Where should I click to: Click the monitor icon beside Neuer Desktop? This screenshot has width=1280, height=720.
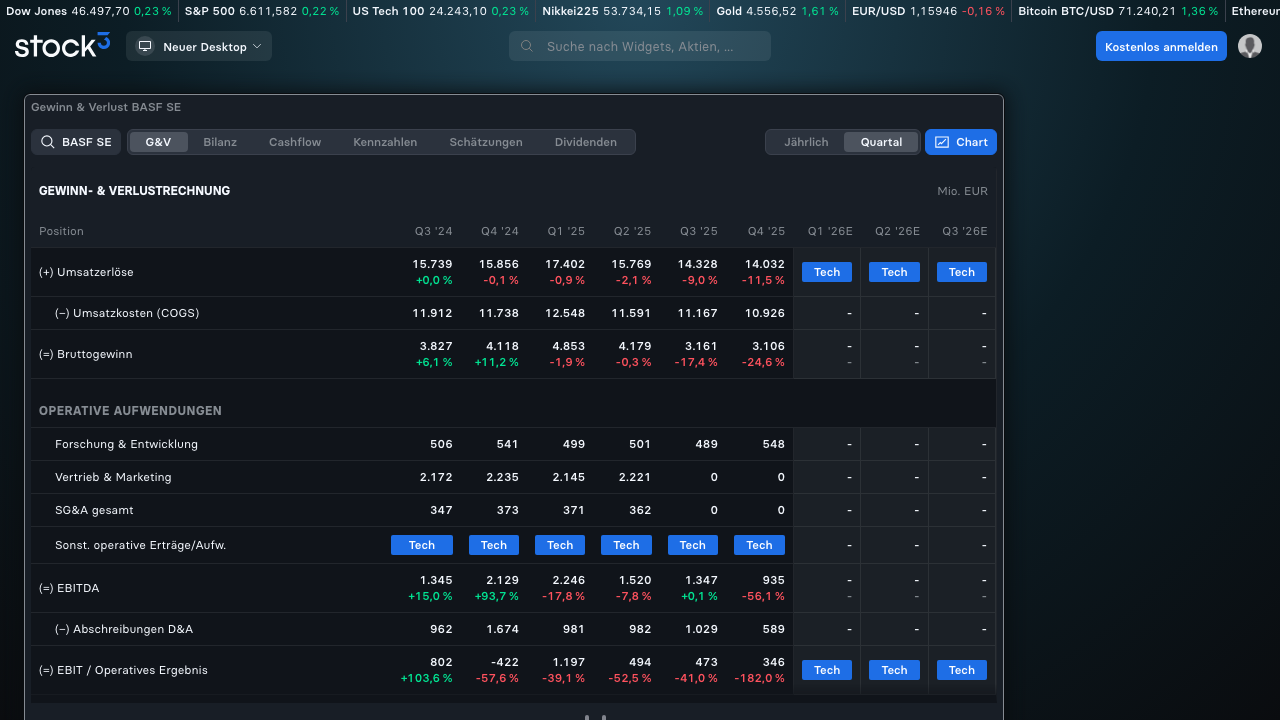(145, 47)
